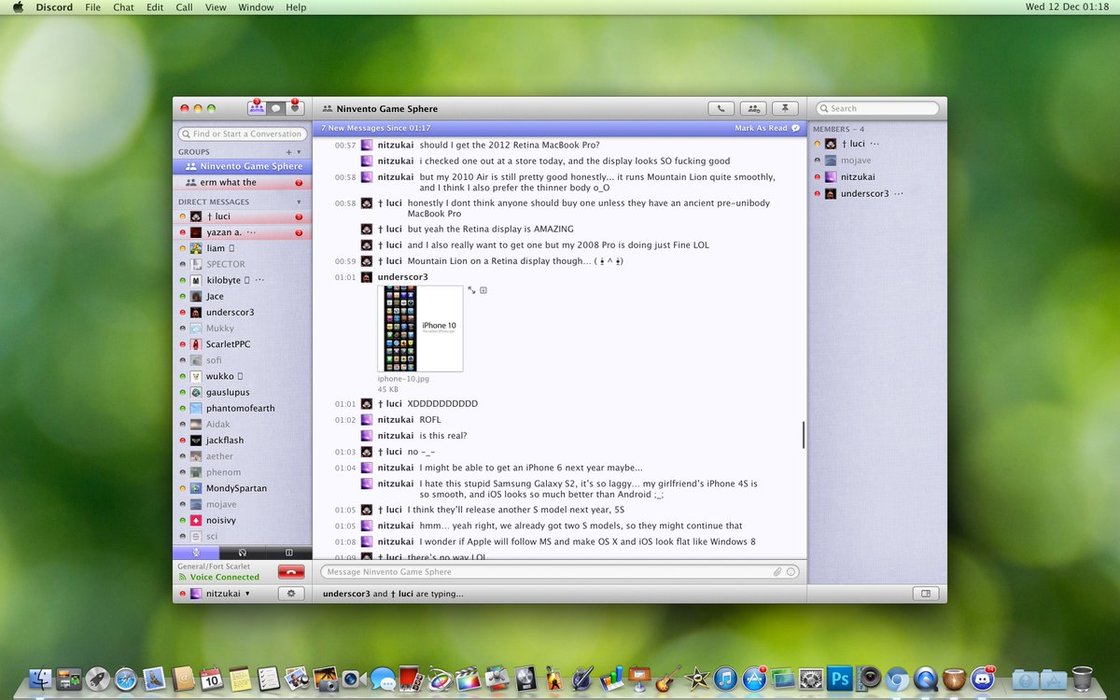Open the emoji picker in message box
1120x700 pixels.
point(792,572)
